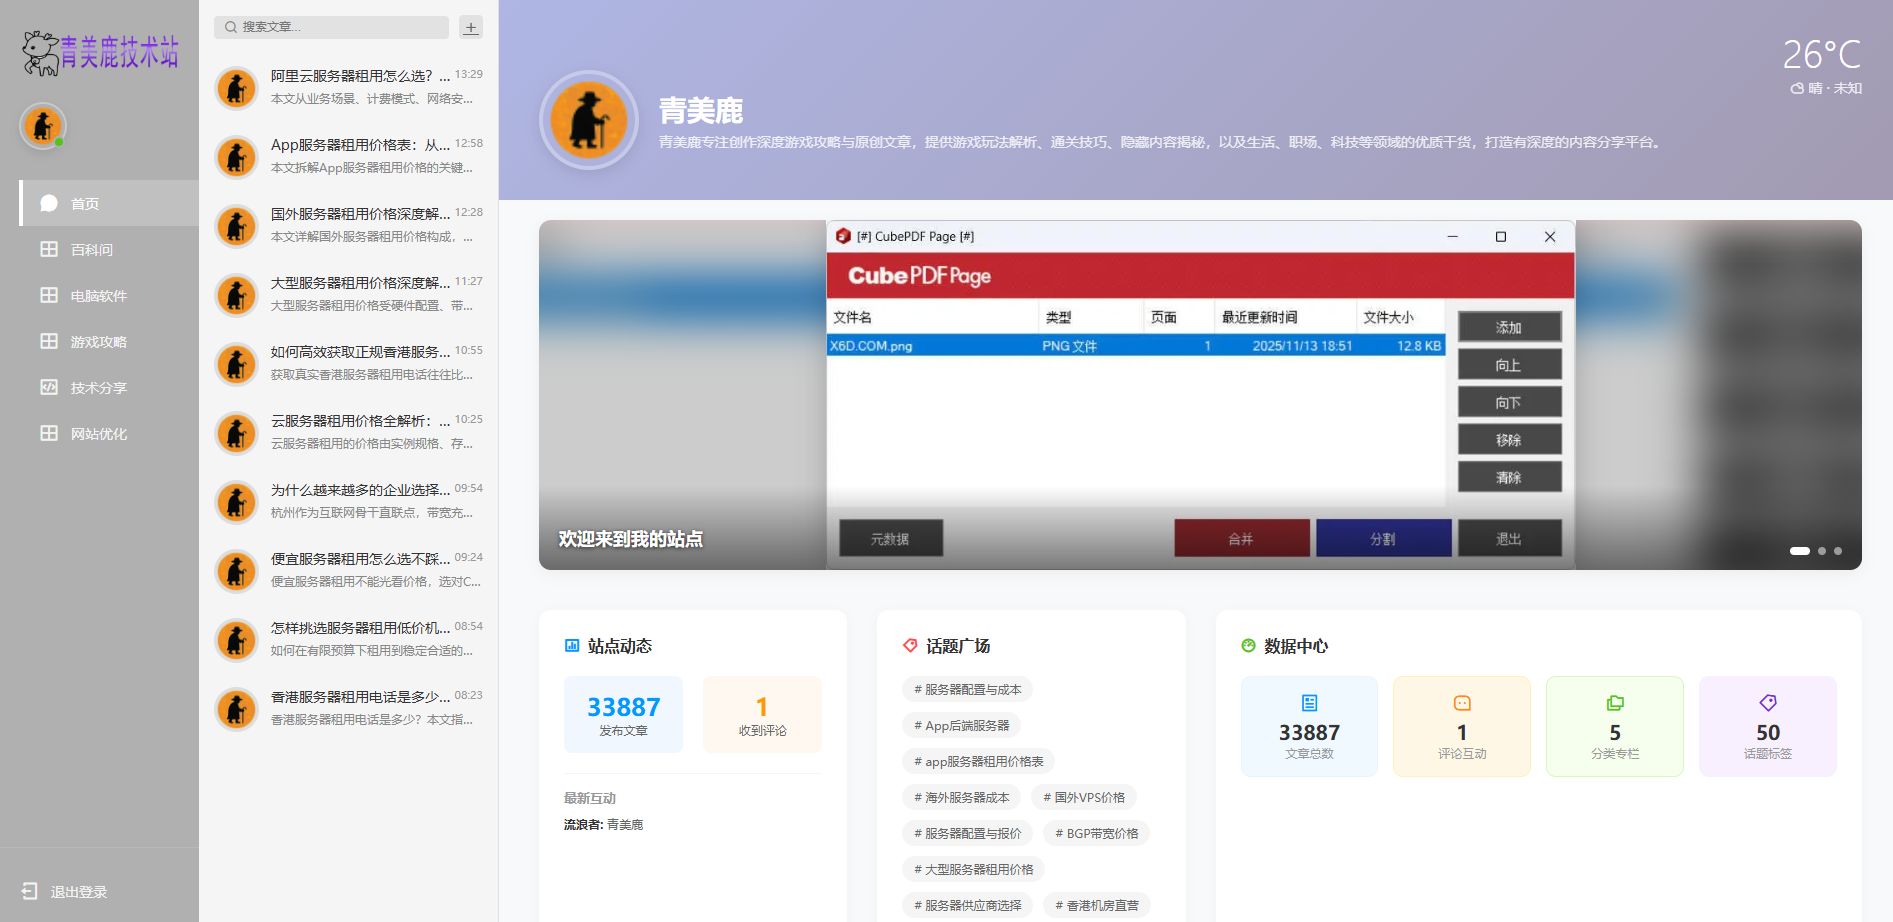1893x922 pixels.
Task: Focus the 搜索文章 search field
Action: [331, 27]
